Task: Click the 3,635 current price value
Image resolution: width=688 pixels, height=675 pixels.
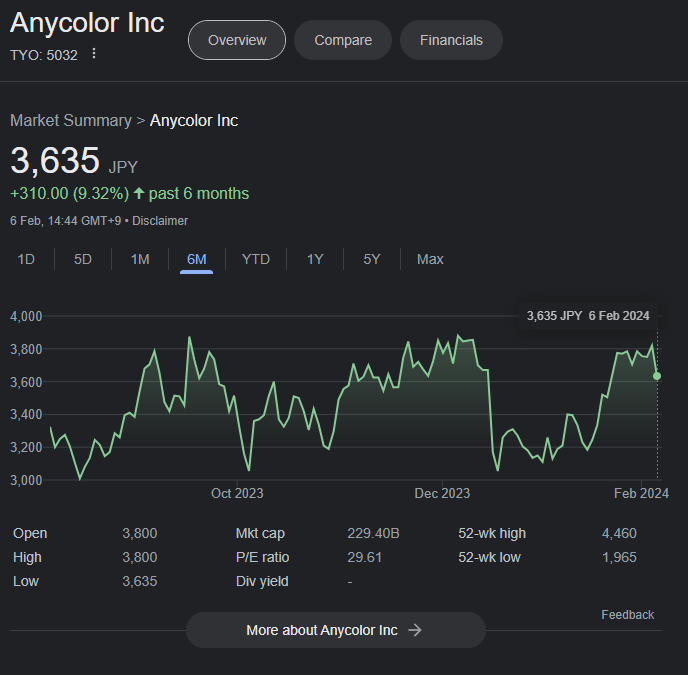Action: coord(55,160)
